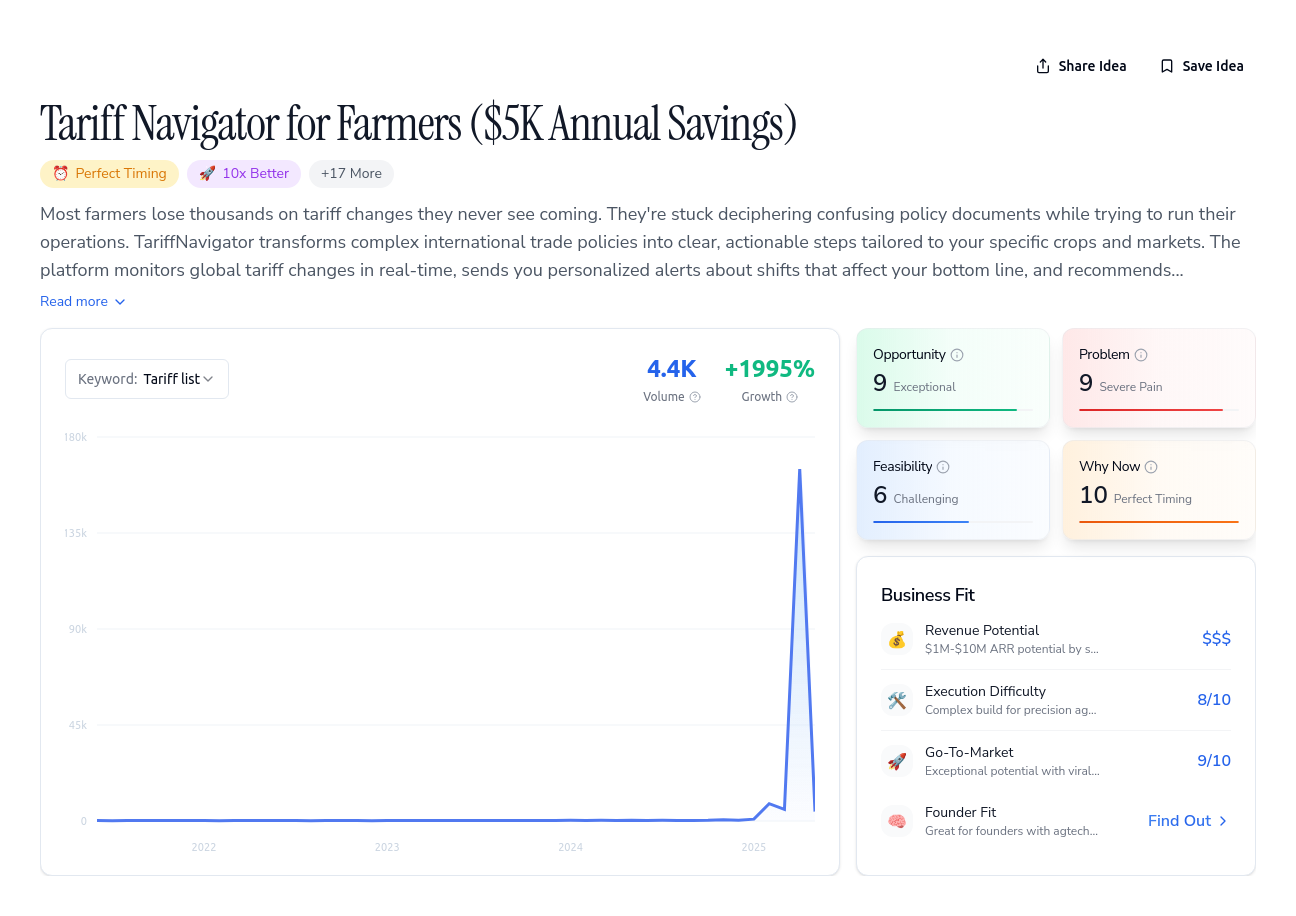Click info icon next to Opportunity

tap(957, 355)
